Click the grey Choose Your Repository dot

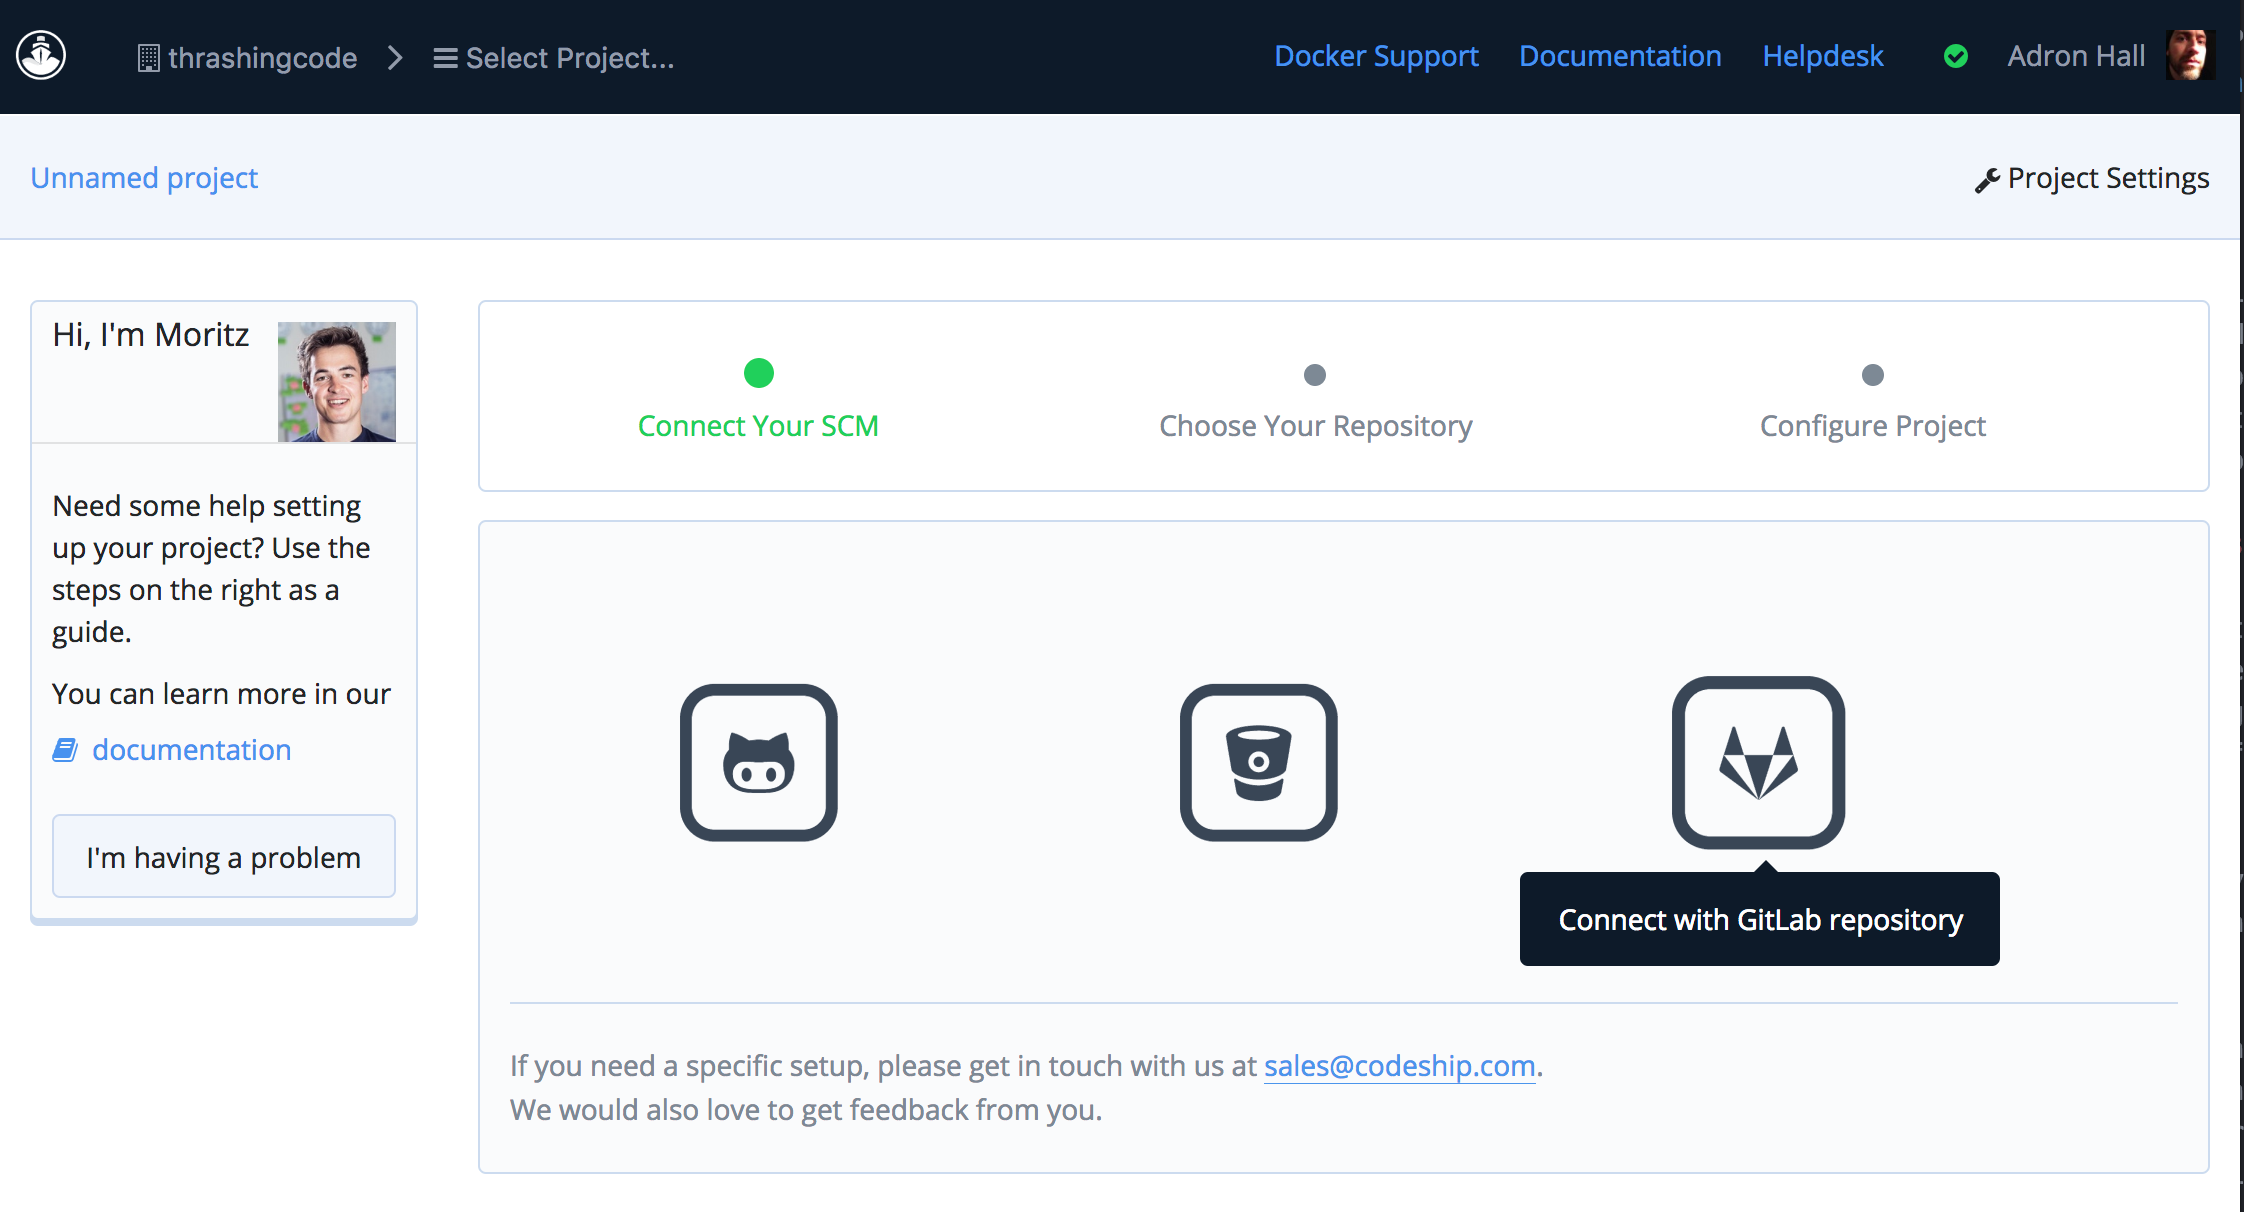(1315, 375)
